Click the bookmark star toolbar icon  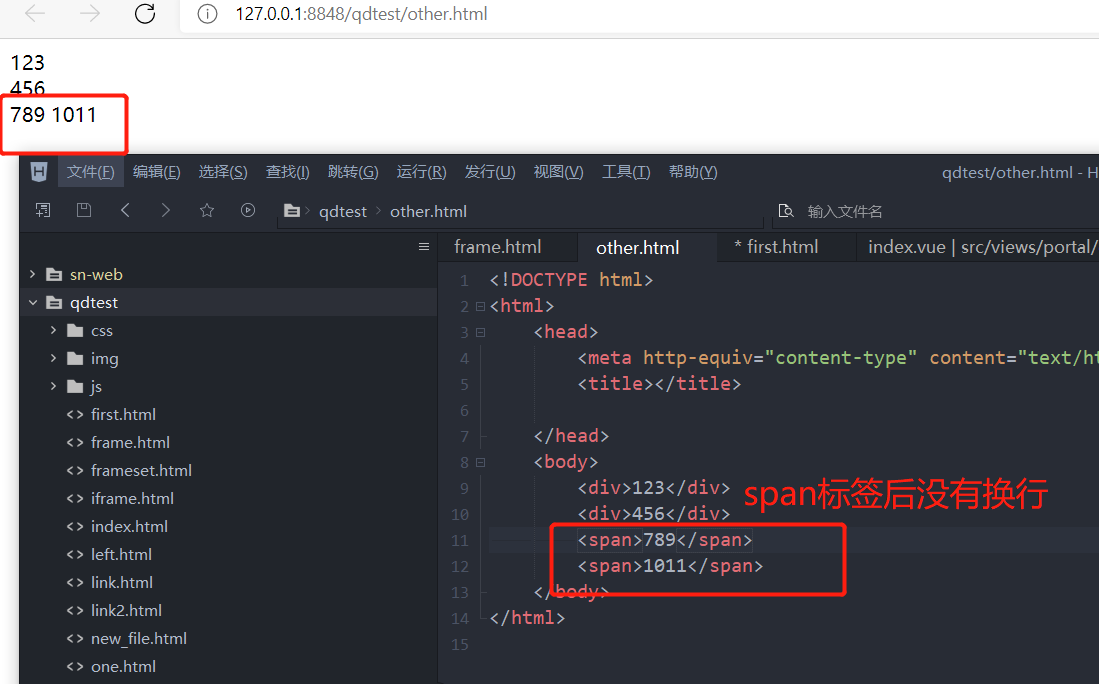(x=207, y=210)
